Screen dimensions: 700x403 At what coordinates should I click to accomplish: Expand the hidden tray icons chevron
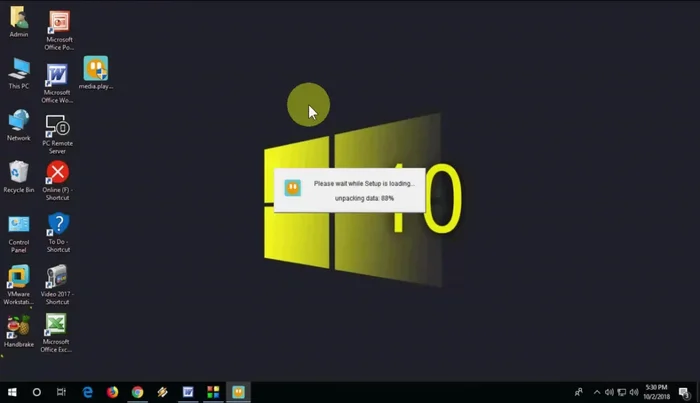tap(597, 392)
